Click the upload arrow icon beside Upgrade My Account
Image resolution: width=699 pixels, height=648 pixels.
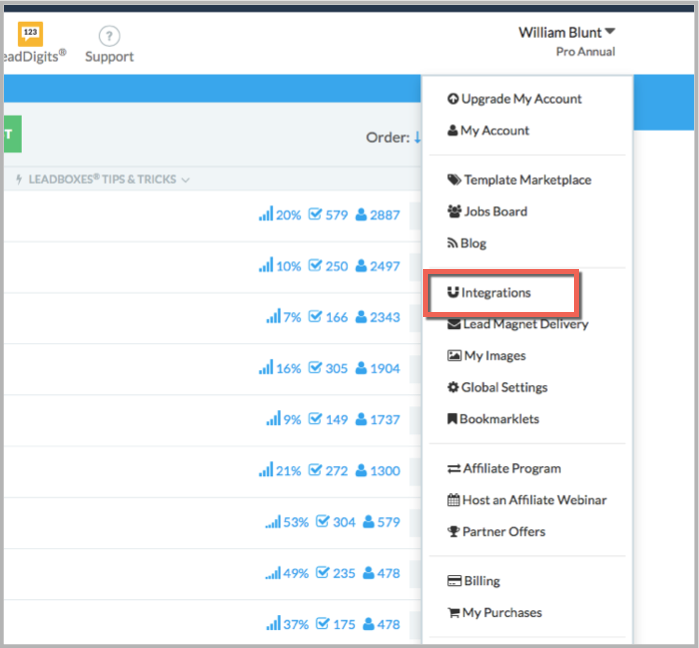tap(453, 99)
